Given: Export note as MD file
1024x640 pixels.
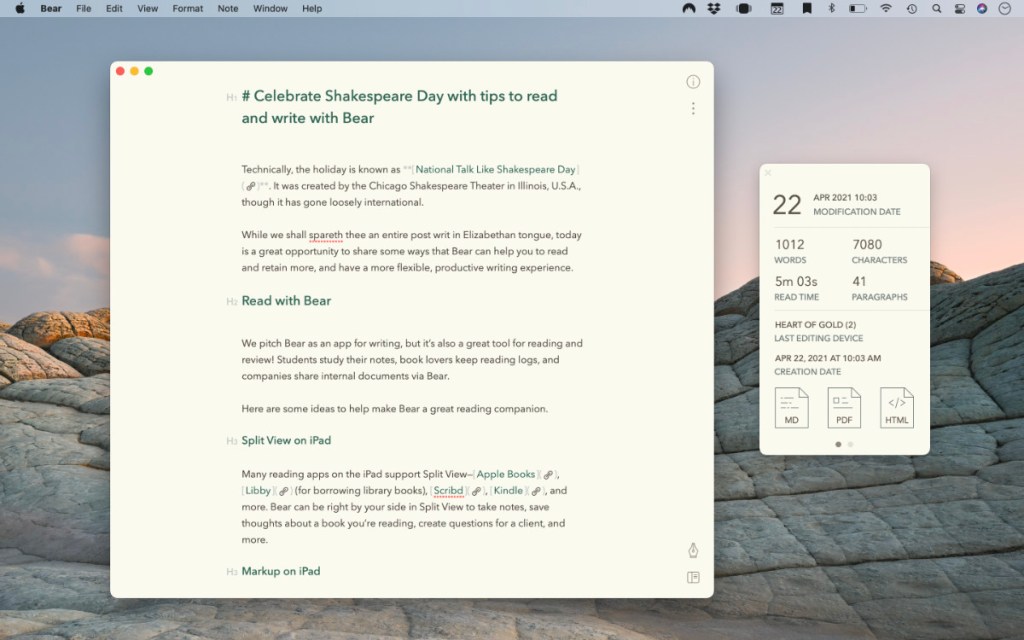Looking at the screenshot, I should pyautogui.click(x=791, y=408).
